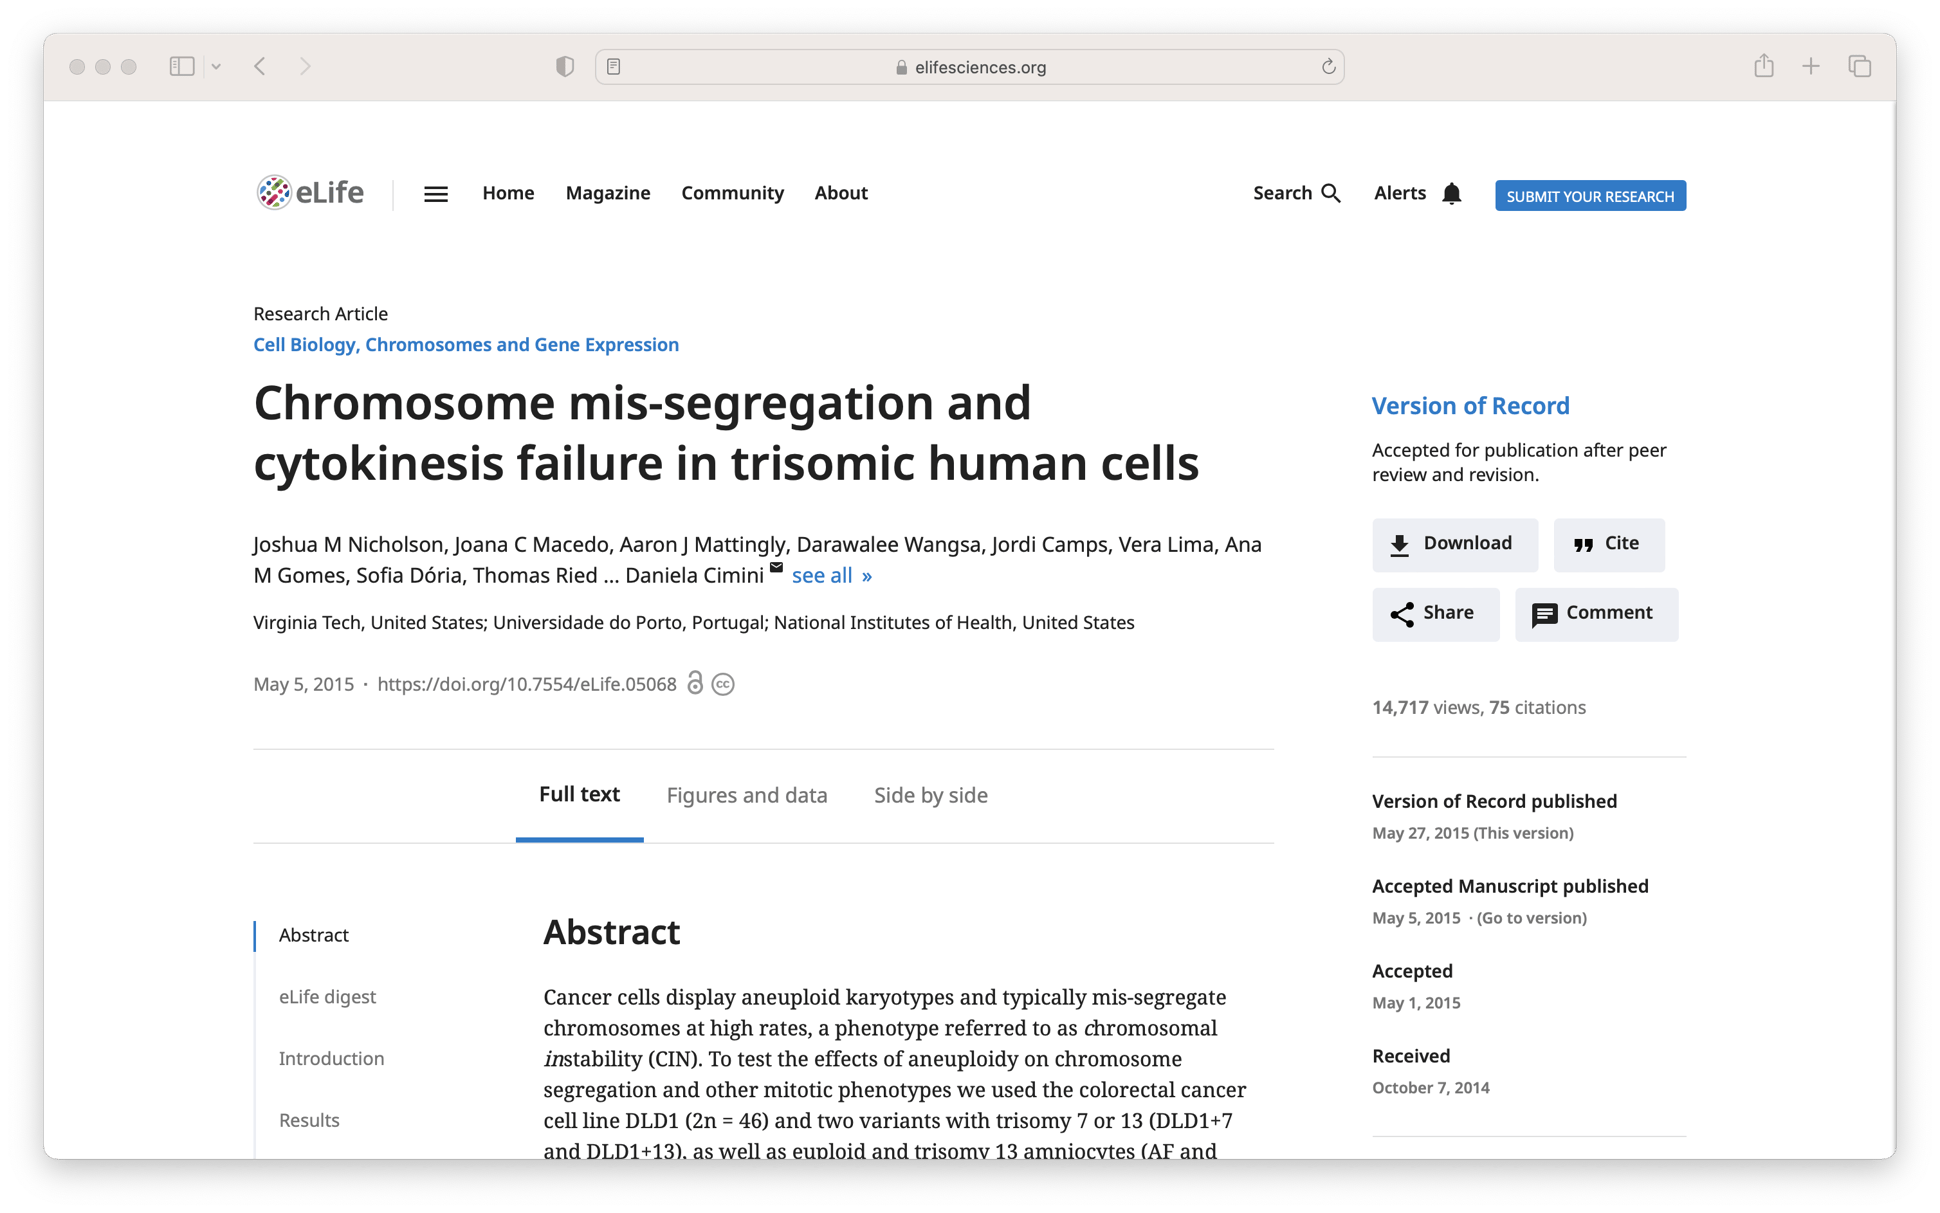The image size is (1940, 1213).
Task: Reload page with the refresh icon
Action: (1328, 66)
